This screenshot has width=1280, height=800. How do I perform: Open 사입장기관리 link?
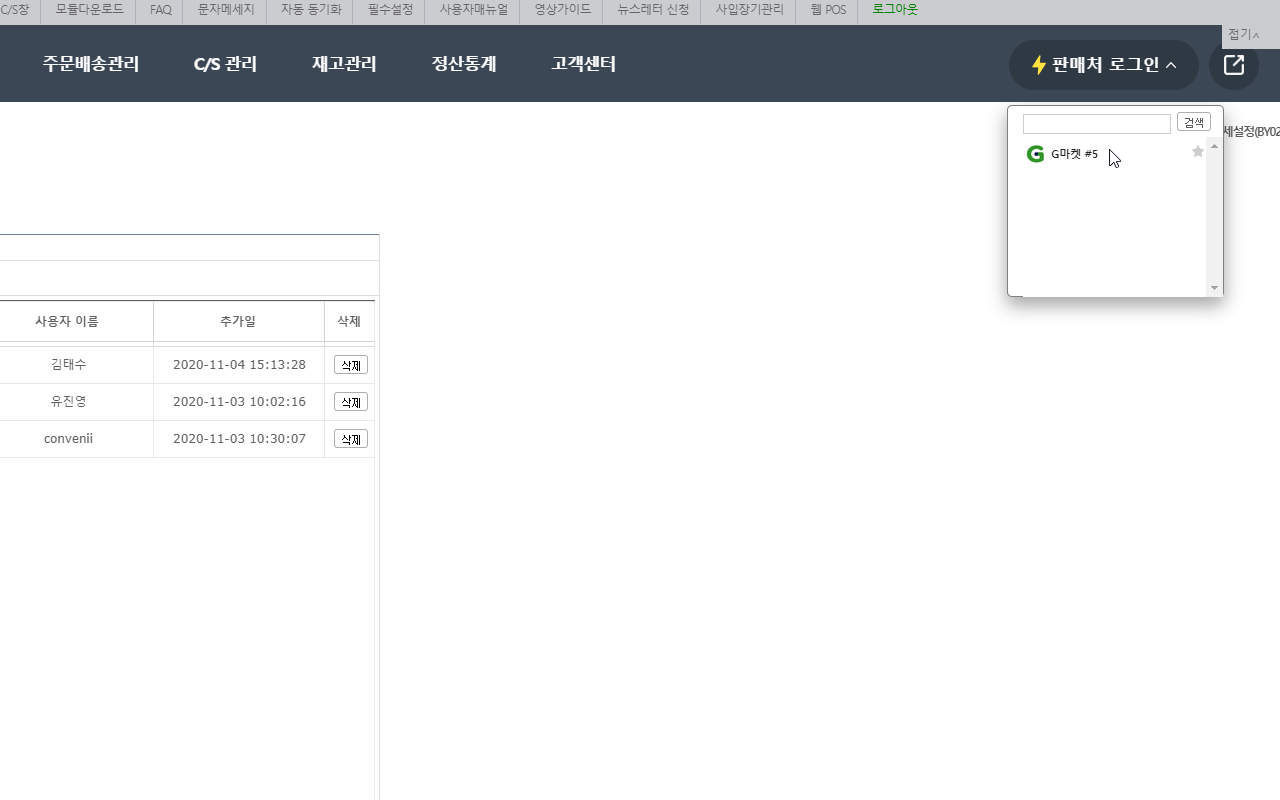(x=750, y=9)
